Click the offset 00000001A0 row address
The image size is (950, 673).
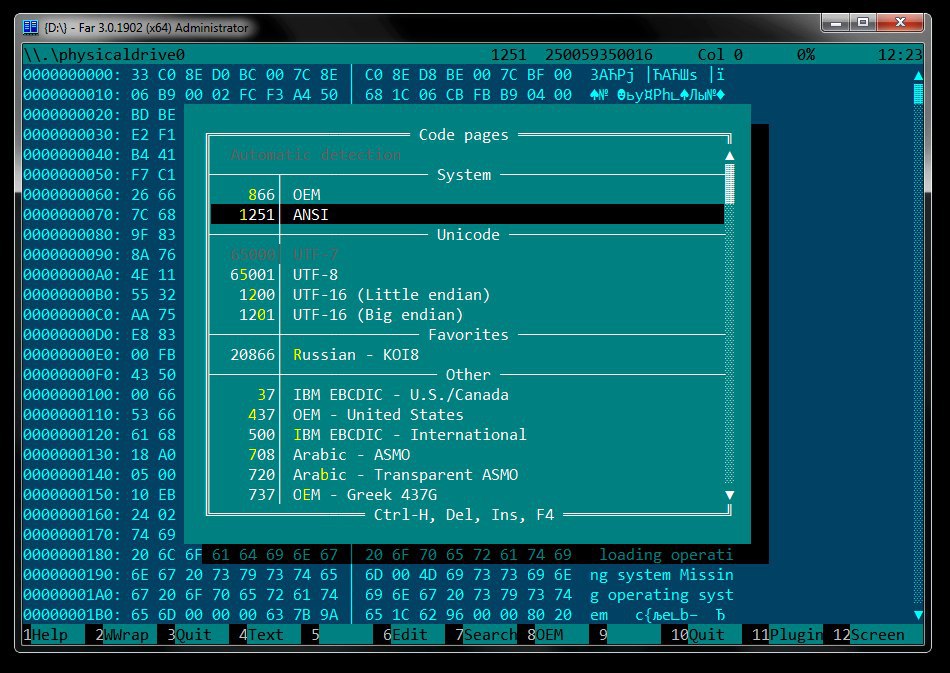pyautogui.click(x=72, y=594)
